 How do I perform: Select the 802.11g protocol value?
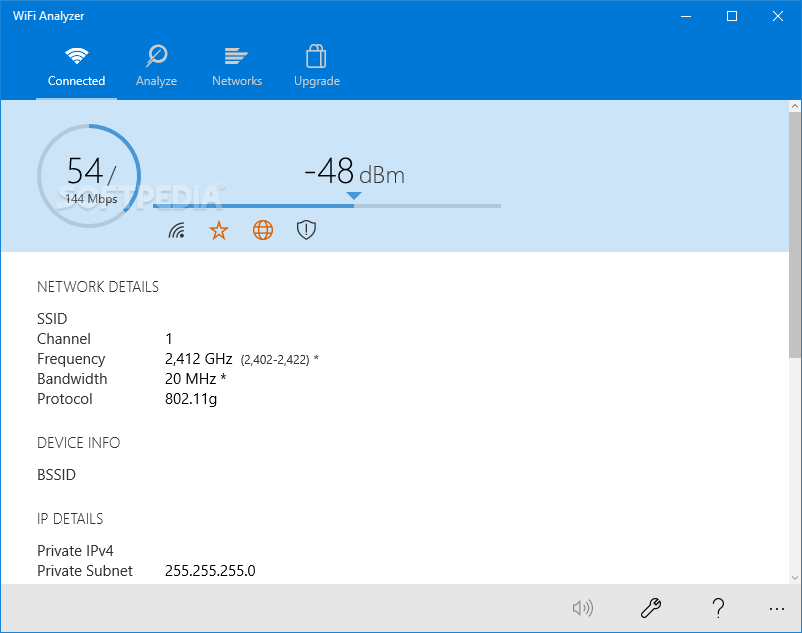[x=191, y=399]
